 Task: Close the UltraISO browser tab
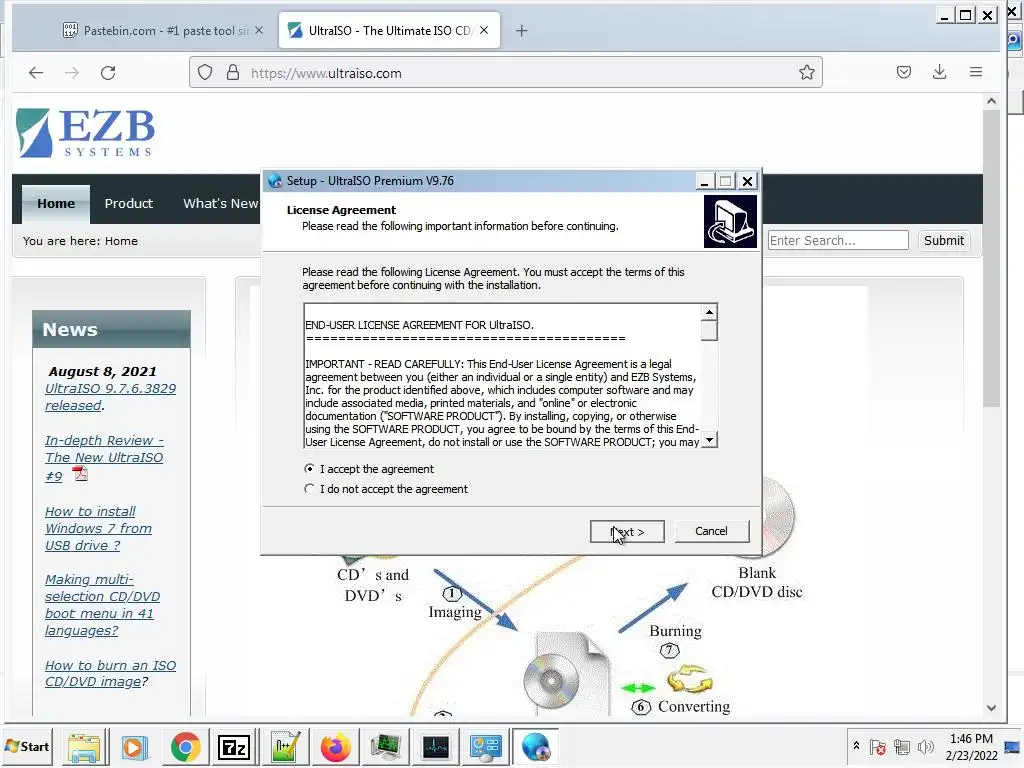pyautogui.click(x=484, y=30)
